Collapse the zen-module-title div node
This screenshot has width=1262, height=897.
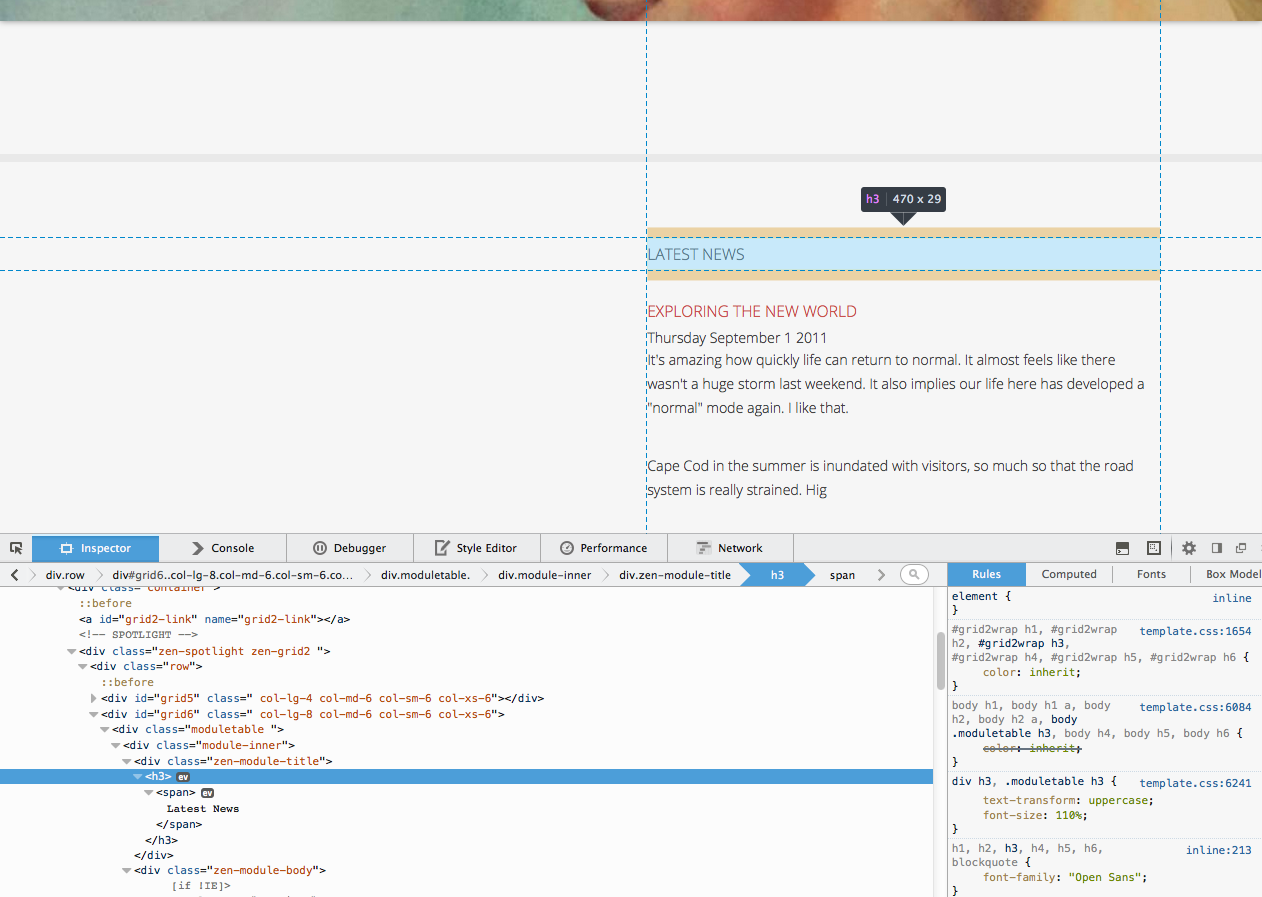click(127, 761)
